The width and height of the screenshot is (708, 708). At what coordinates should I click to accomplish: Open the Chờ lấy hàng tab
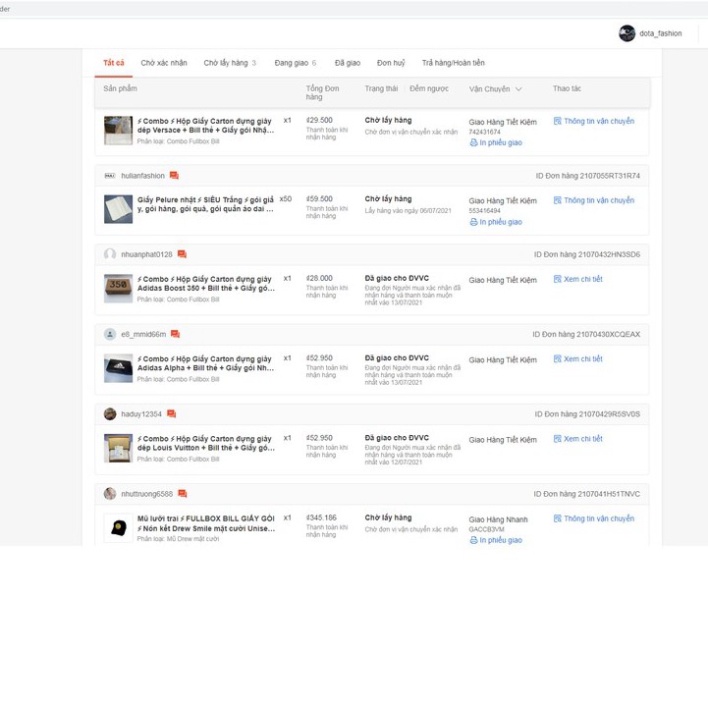point(229,63)
